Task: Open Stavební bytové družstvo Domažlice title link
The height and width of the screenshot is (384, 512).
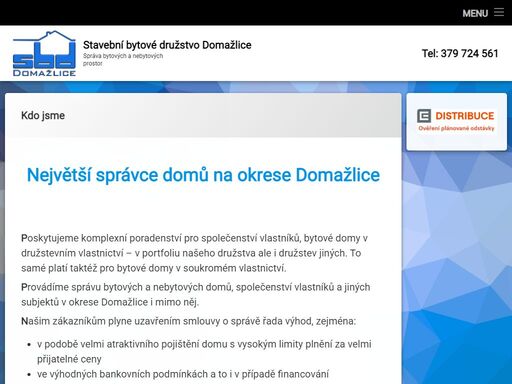Action: click(x=167, y=45)
